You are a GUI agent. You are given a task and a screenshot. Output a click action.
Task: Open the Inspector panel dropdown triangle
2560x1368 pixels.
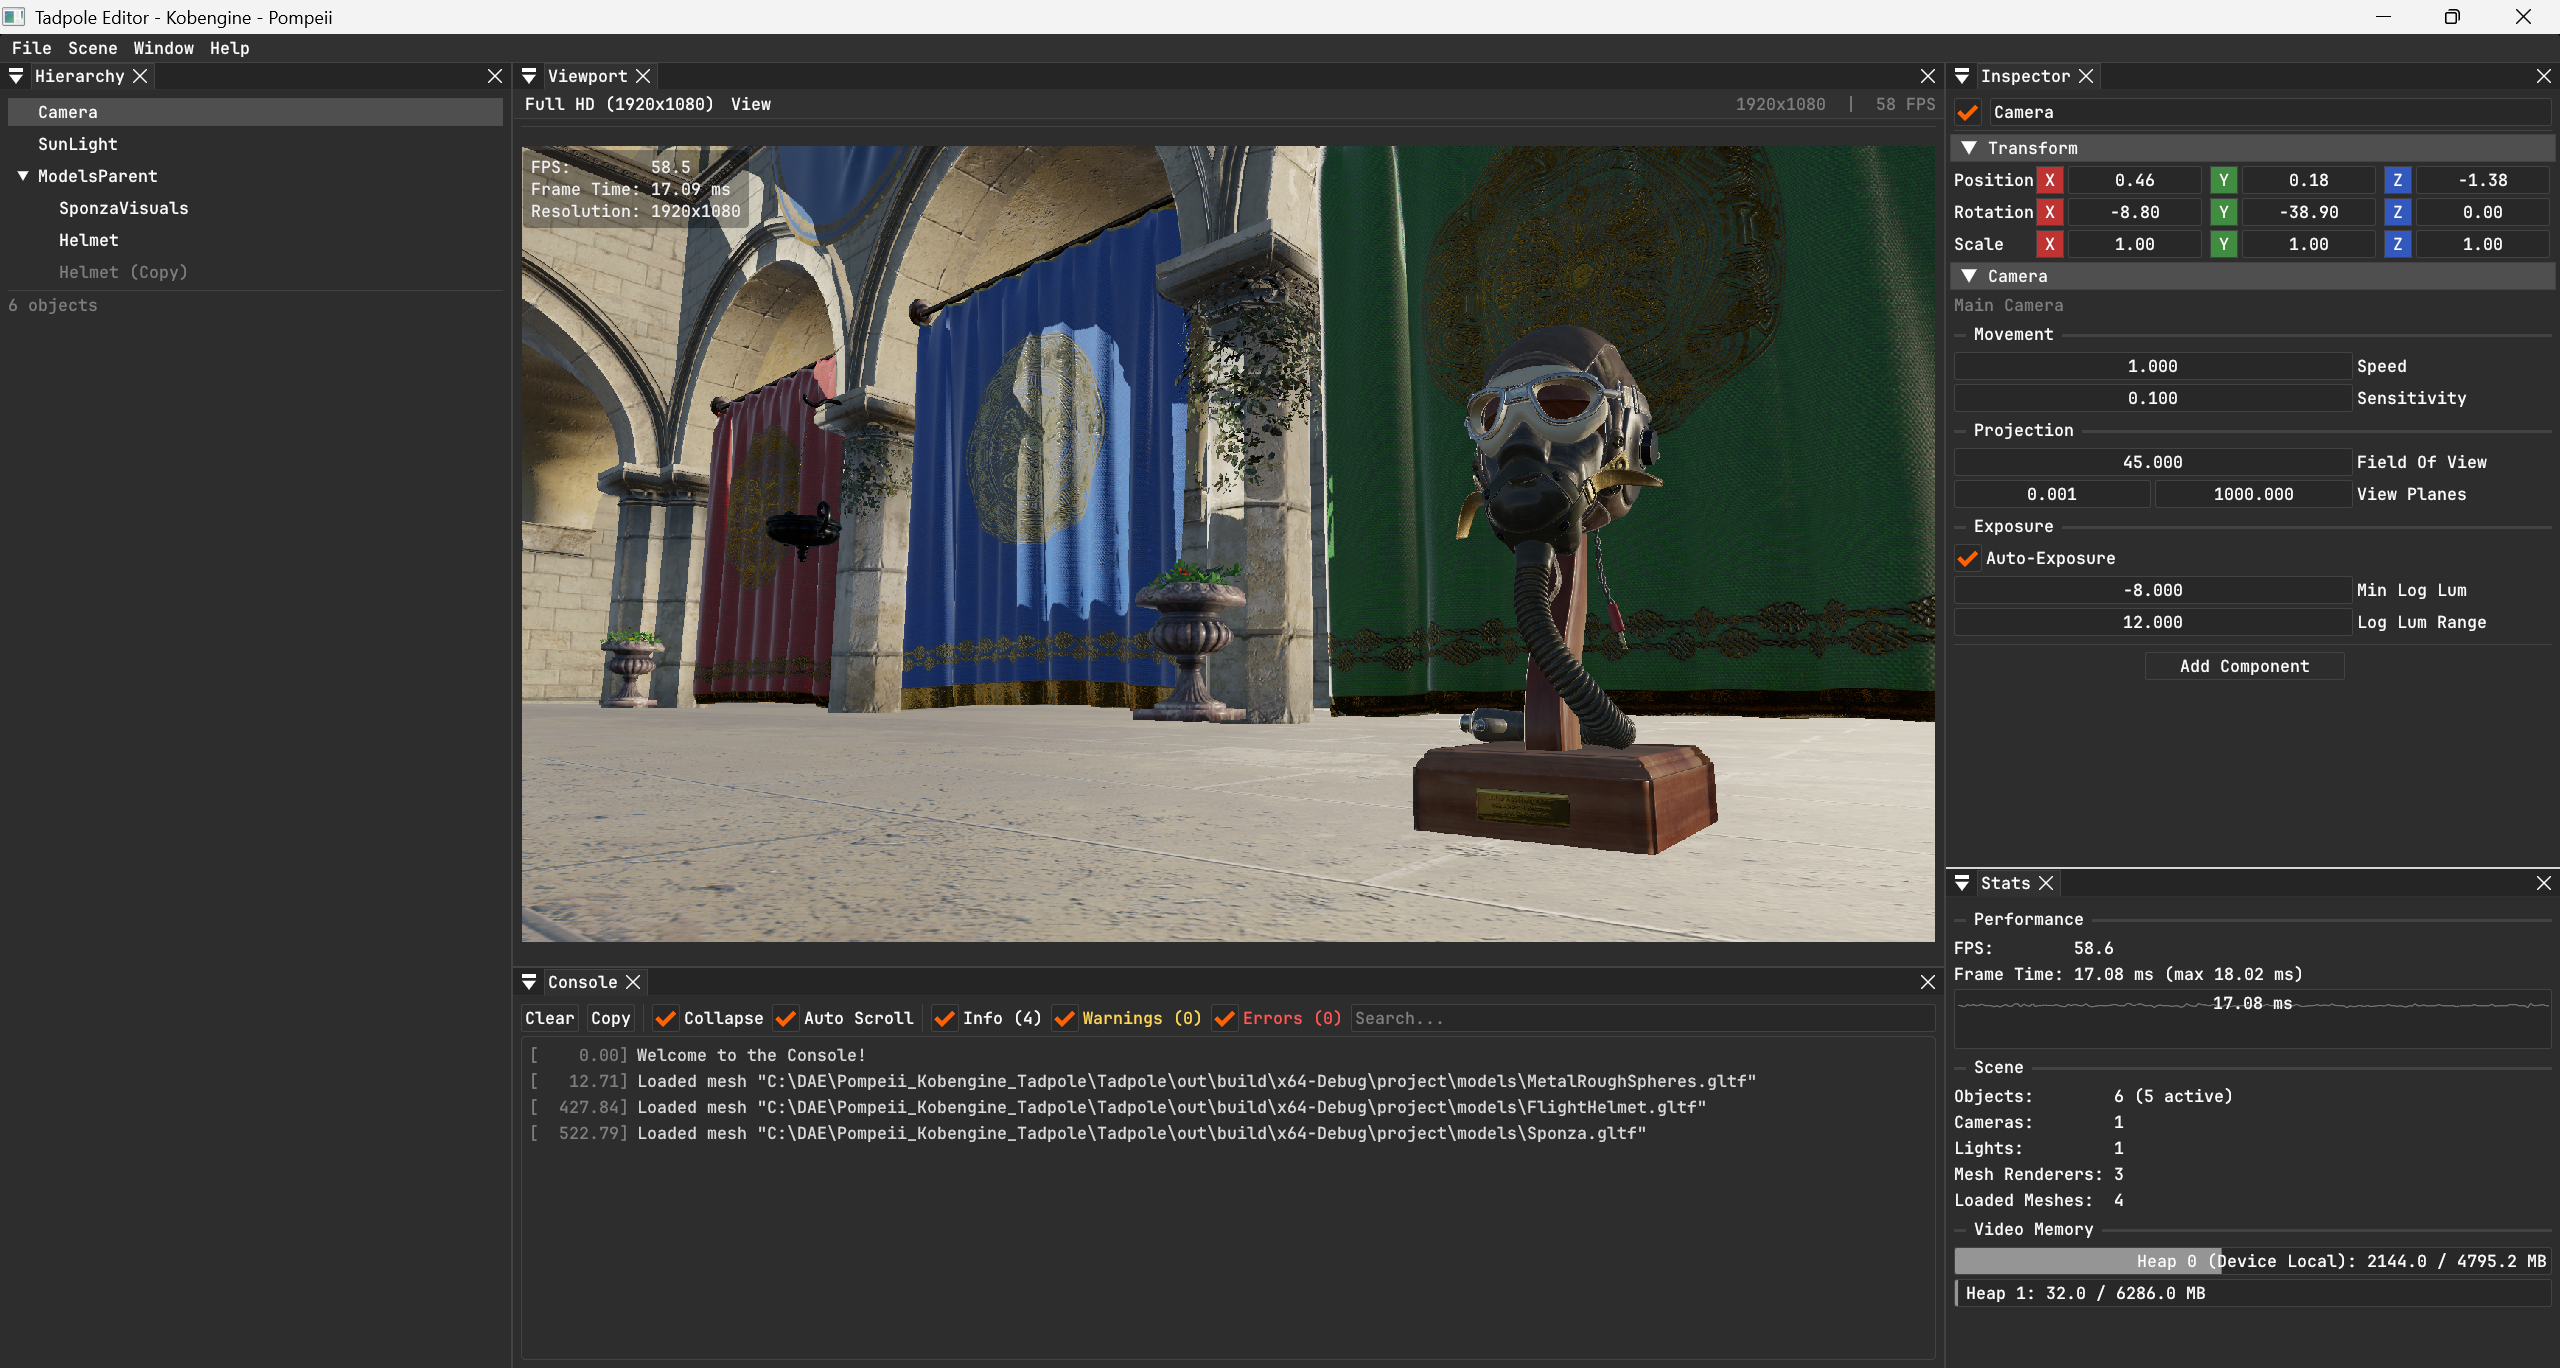(1962, 76)
